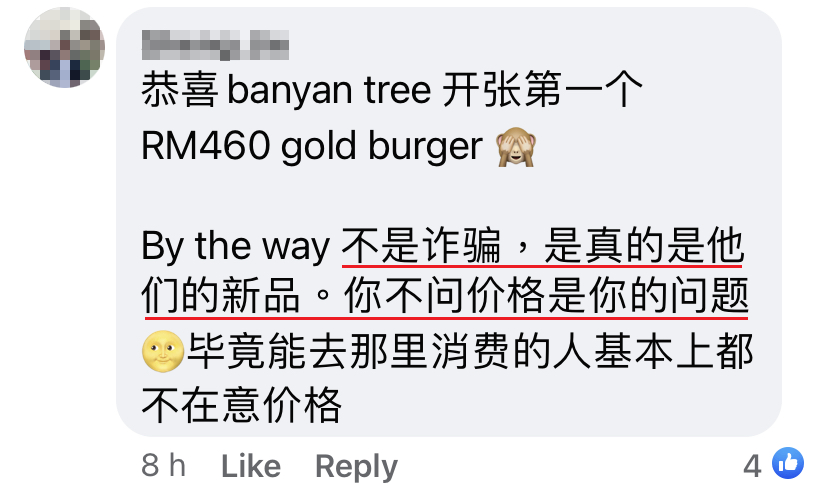Reply to this comment
This screenshot has height=488, width=828.
point(356,467)
